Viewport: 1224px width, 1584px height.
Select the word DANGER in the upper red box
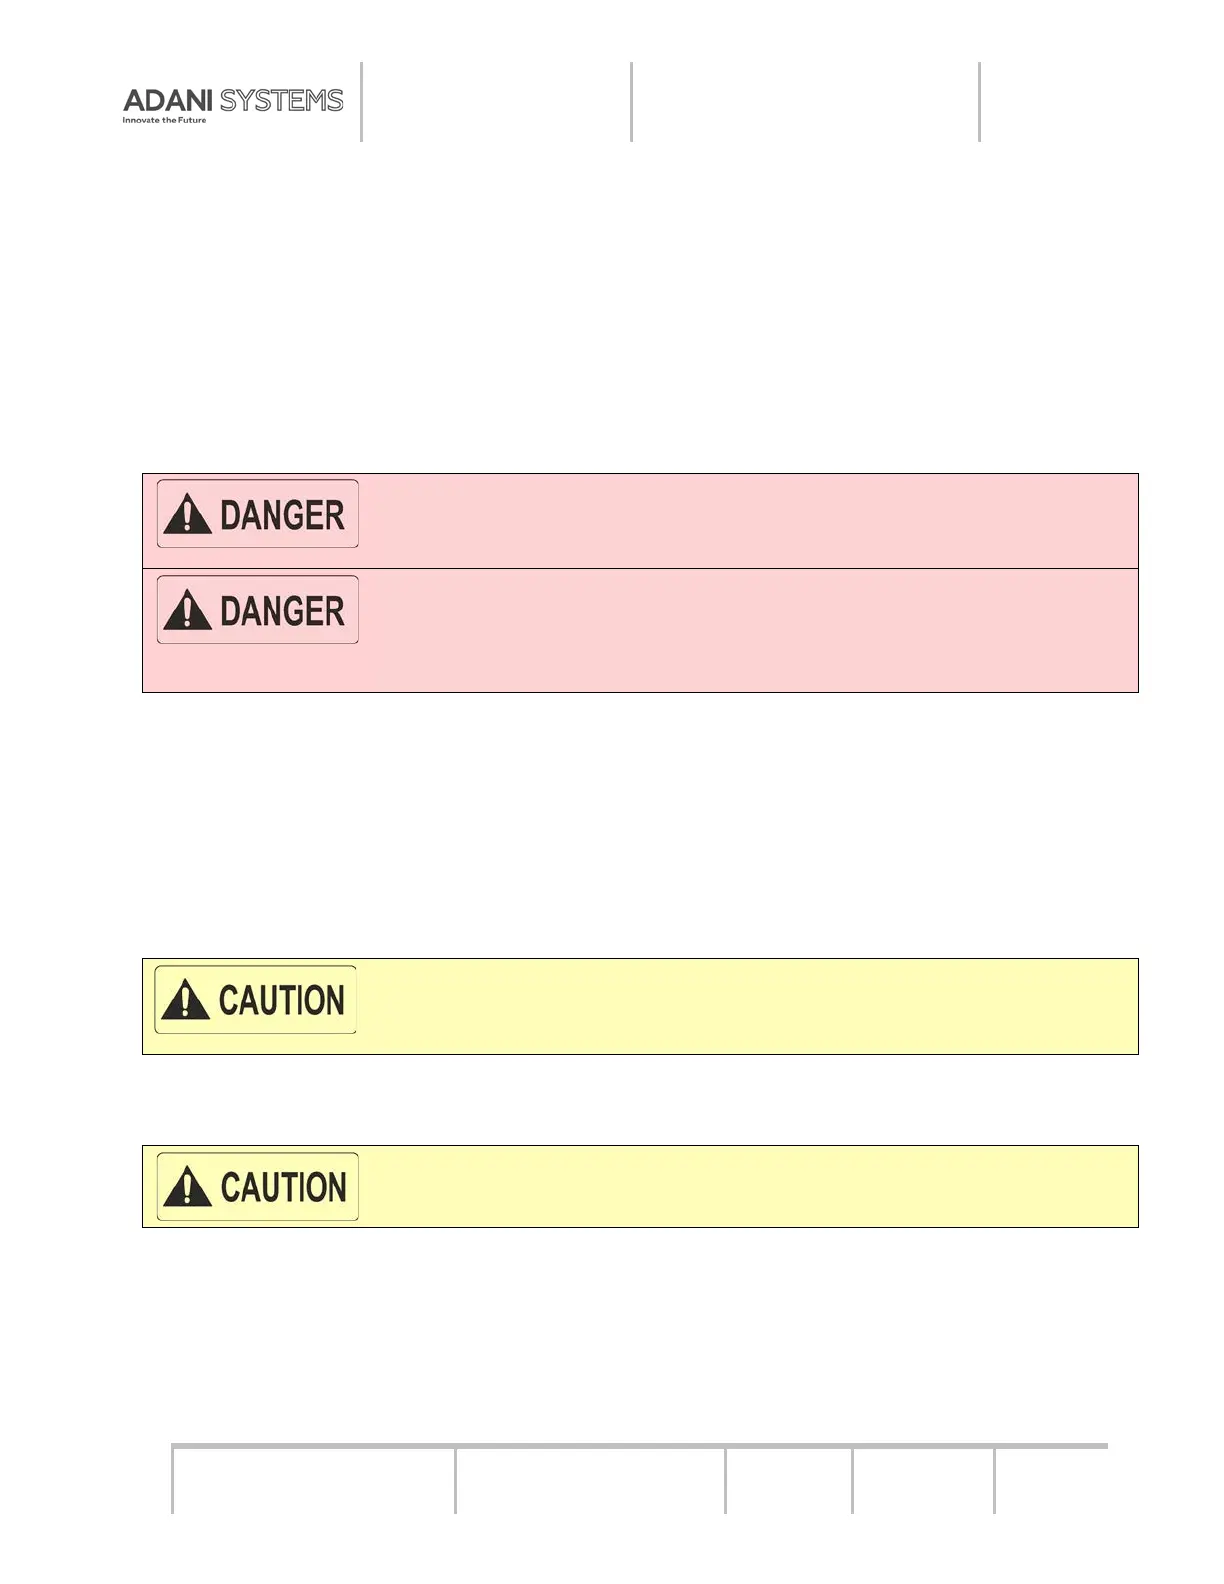282,515
